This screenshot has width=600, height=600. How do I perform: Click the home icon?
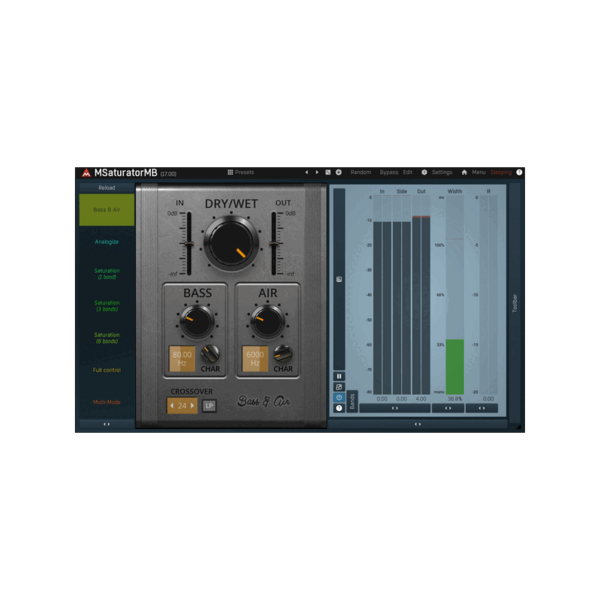[x=464, y=173]
